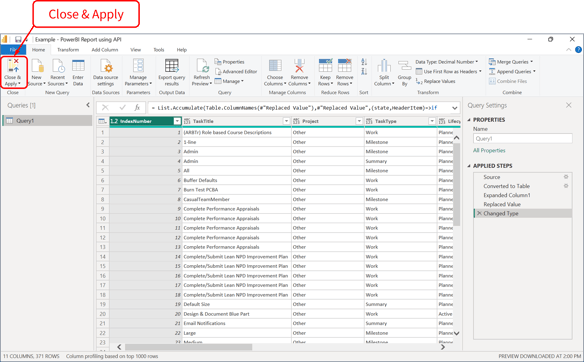Collapse the APPLIED STEPS section triangle

(x=469, y=166)
